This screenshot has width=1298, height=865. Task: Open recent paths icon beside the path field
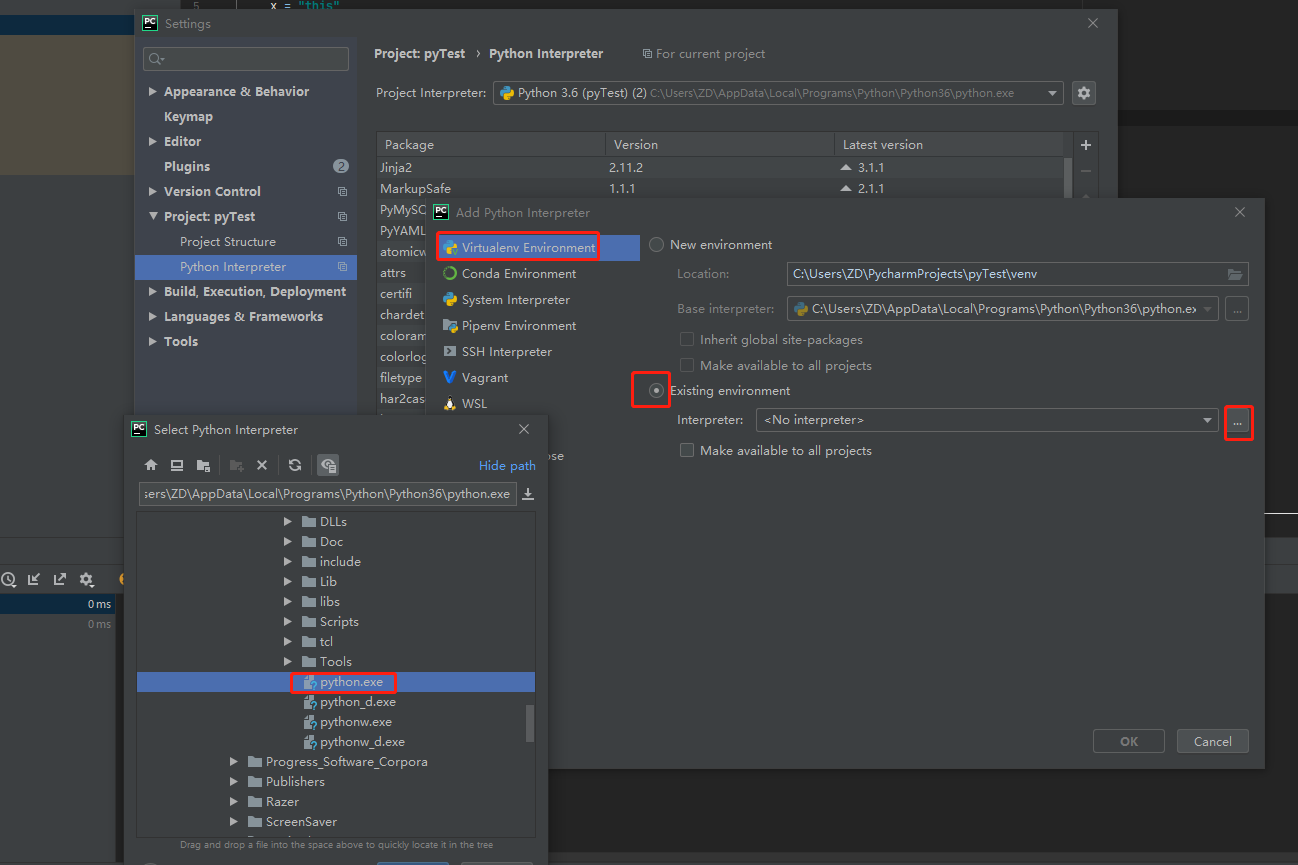tap(528, 494)
